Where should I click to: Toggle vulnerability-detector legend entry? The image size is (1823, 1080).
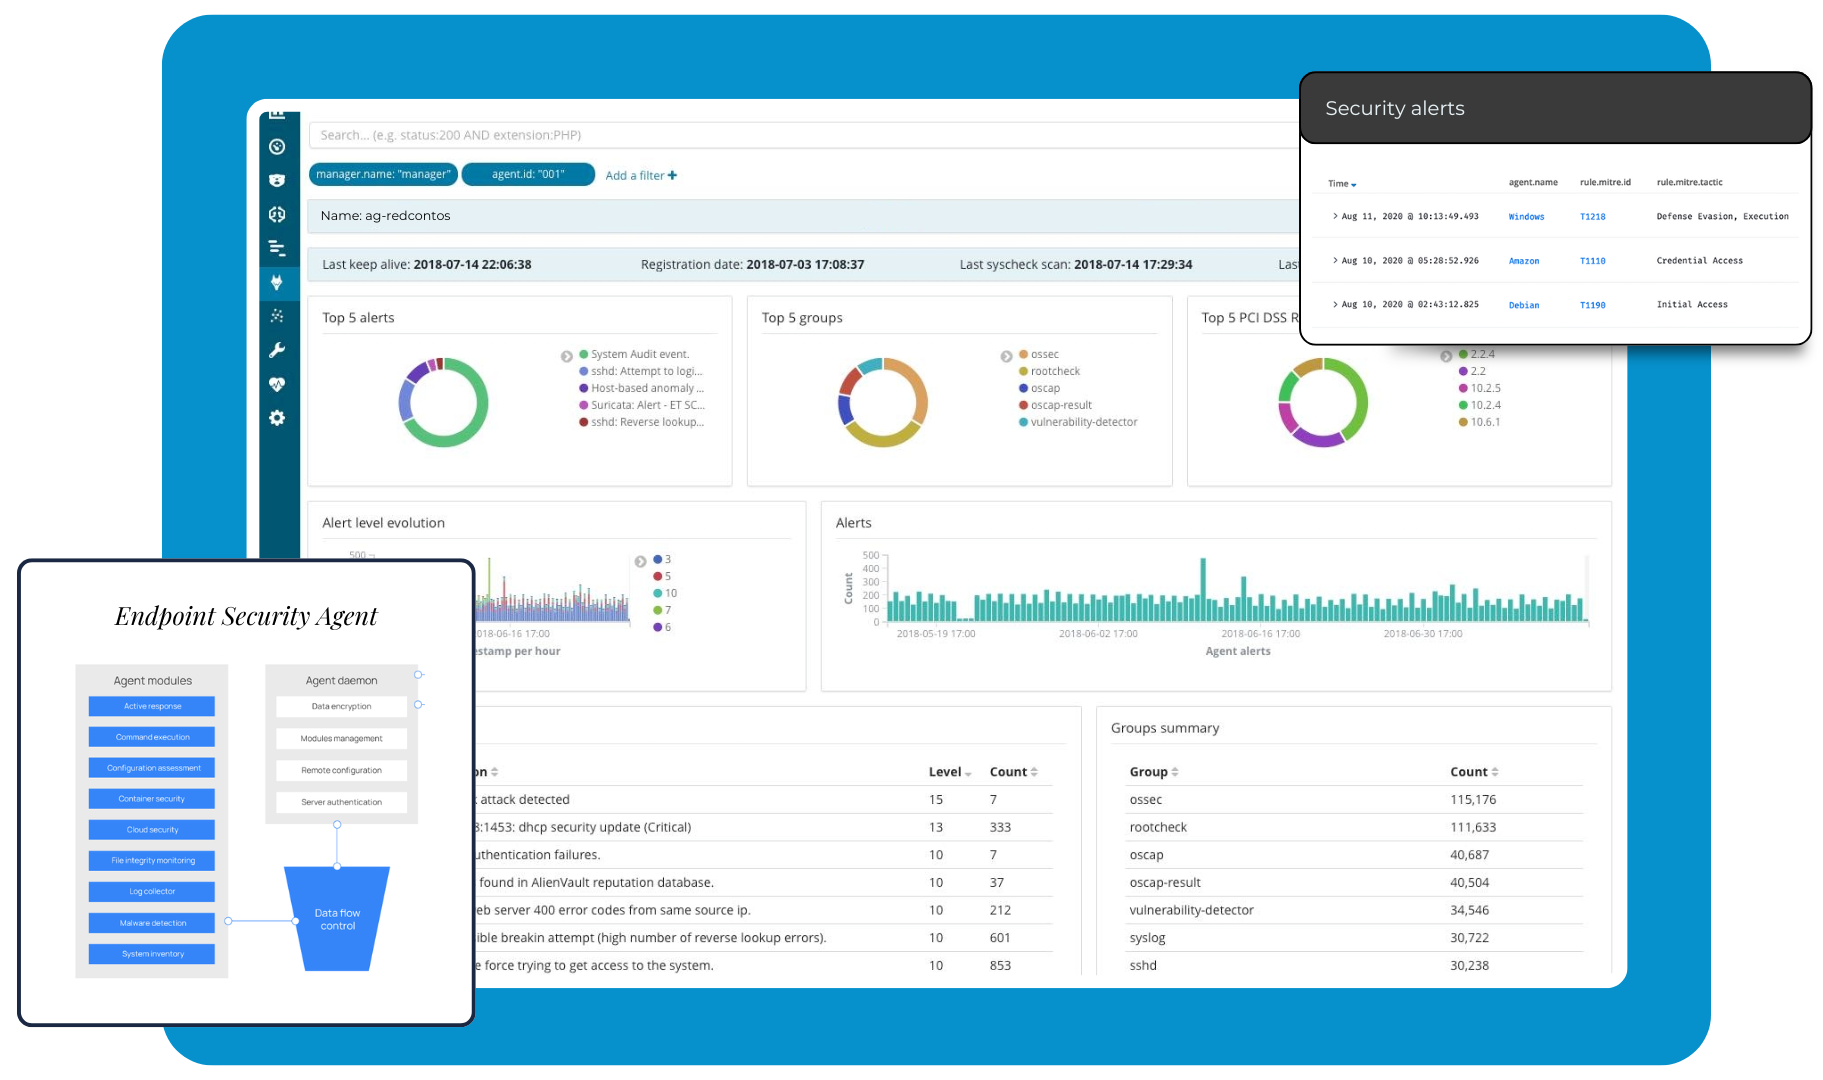tap(1078, 422)
